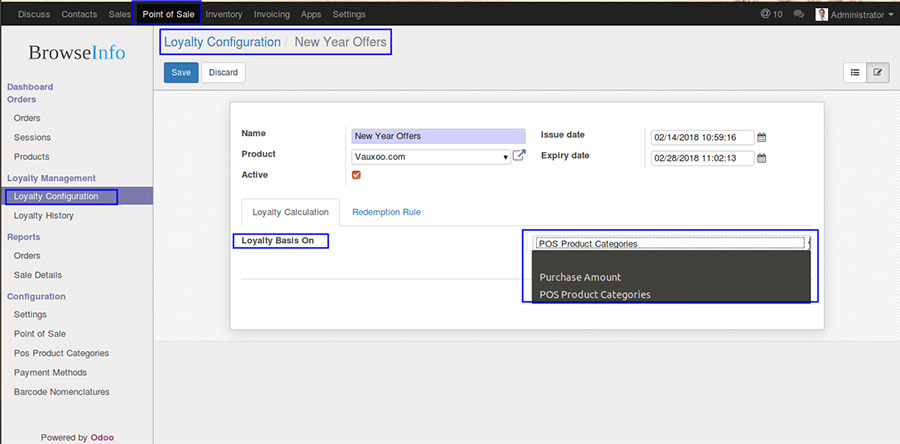Click the BrowseInfo logo
Image resolution: width=900 pixels, height=444 pixels.
tap(77, 53)
